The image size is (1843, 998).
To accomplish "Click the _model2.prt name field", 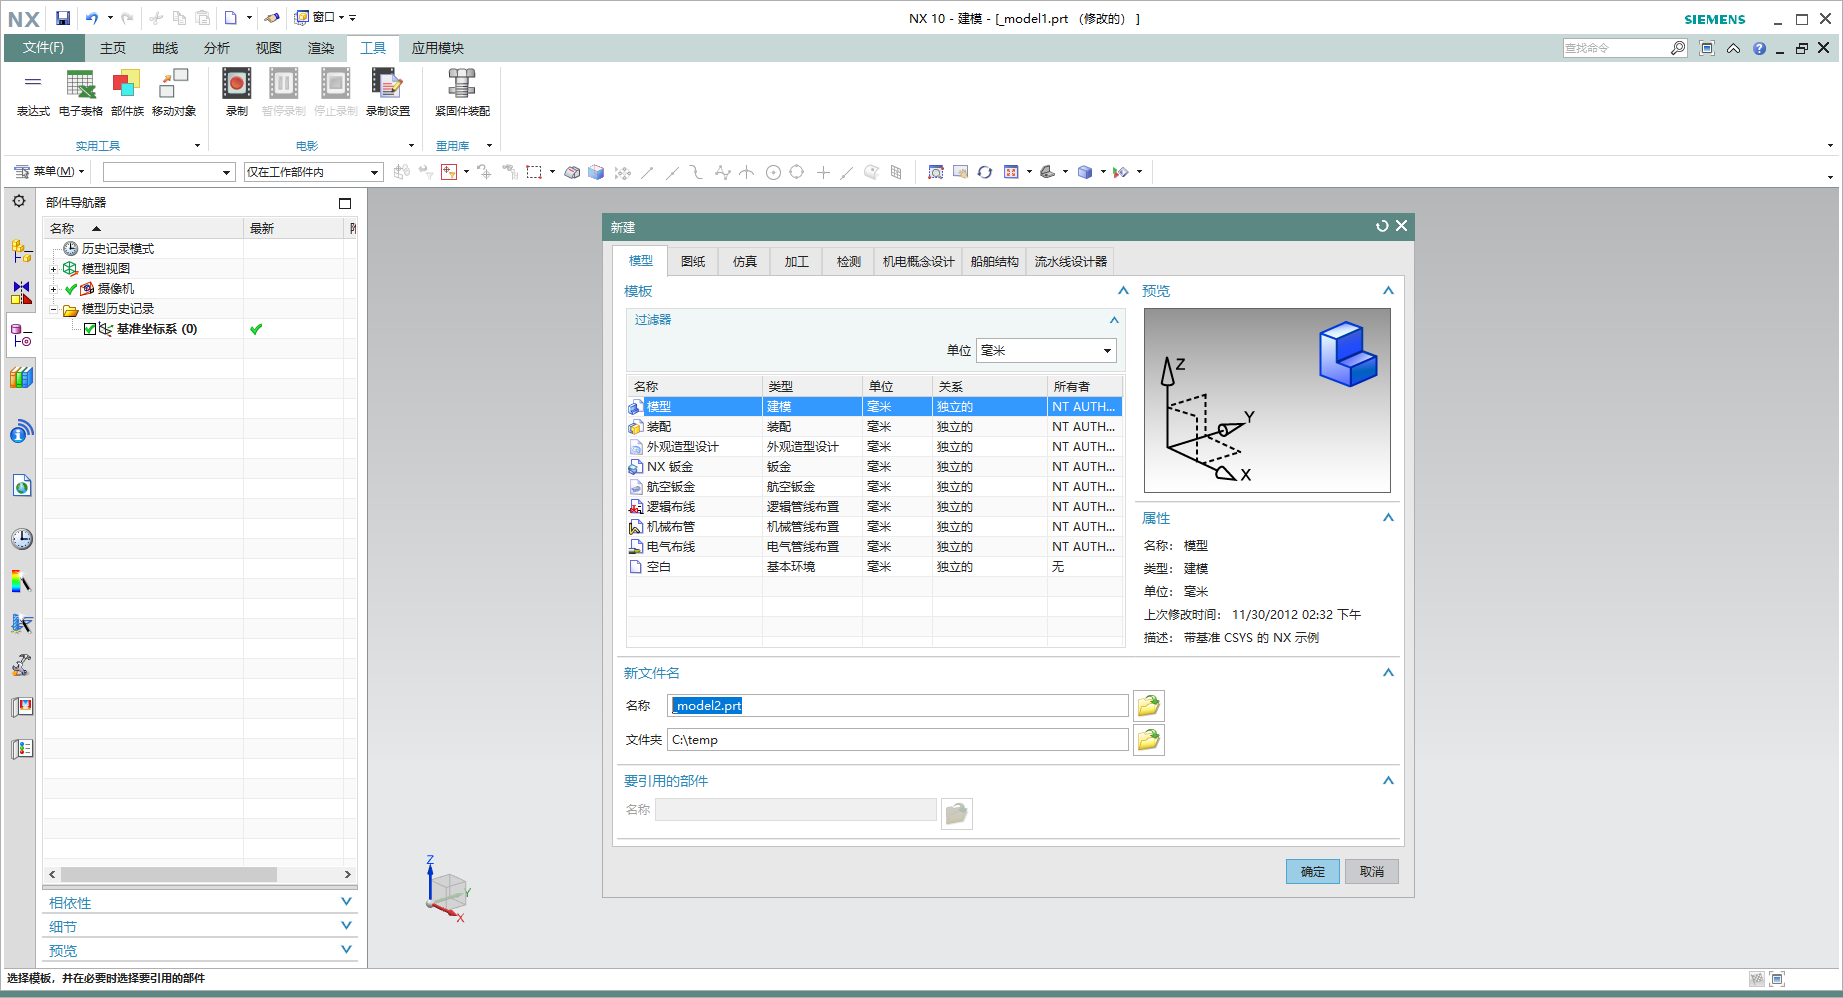I will click(897, 705).
